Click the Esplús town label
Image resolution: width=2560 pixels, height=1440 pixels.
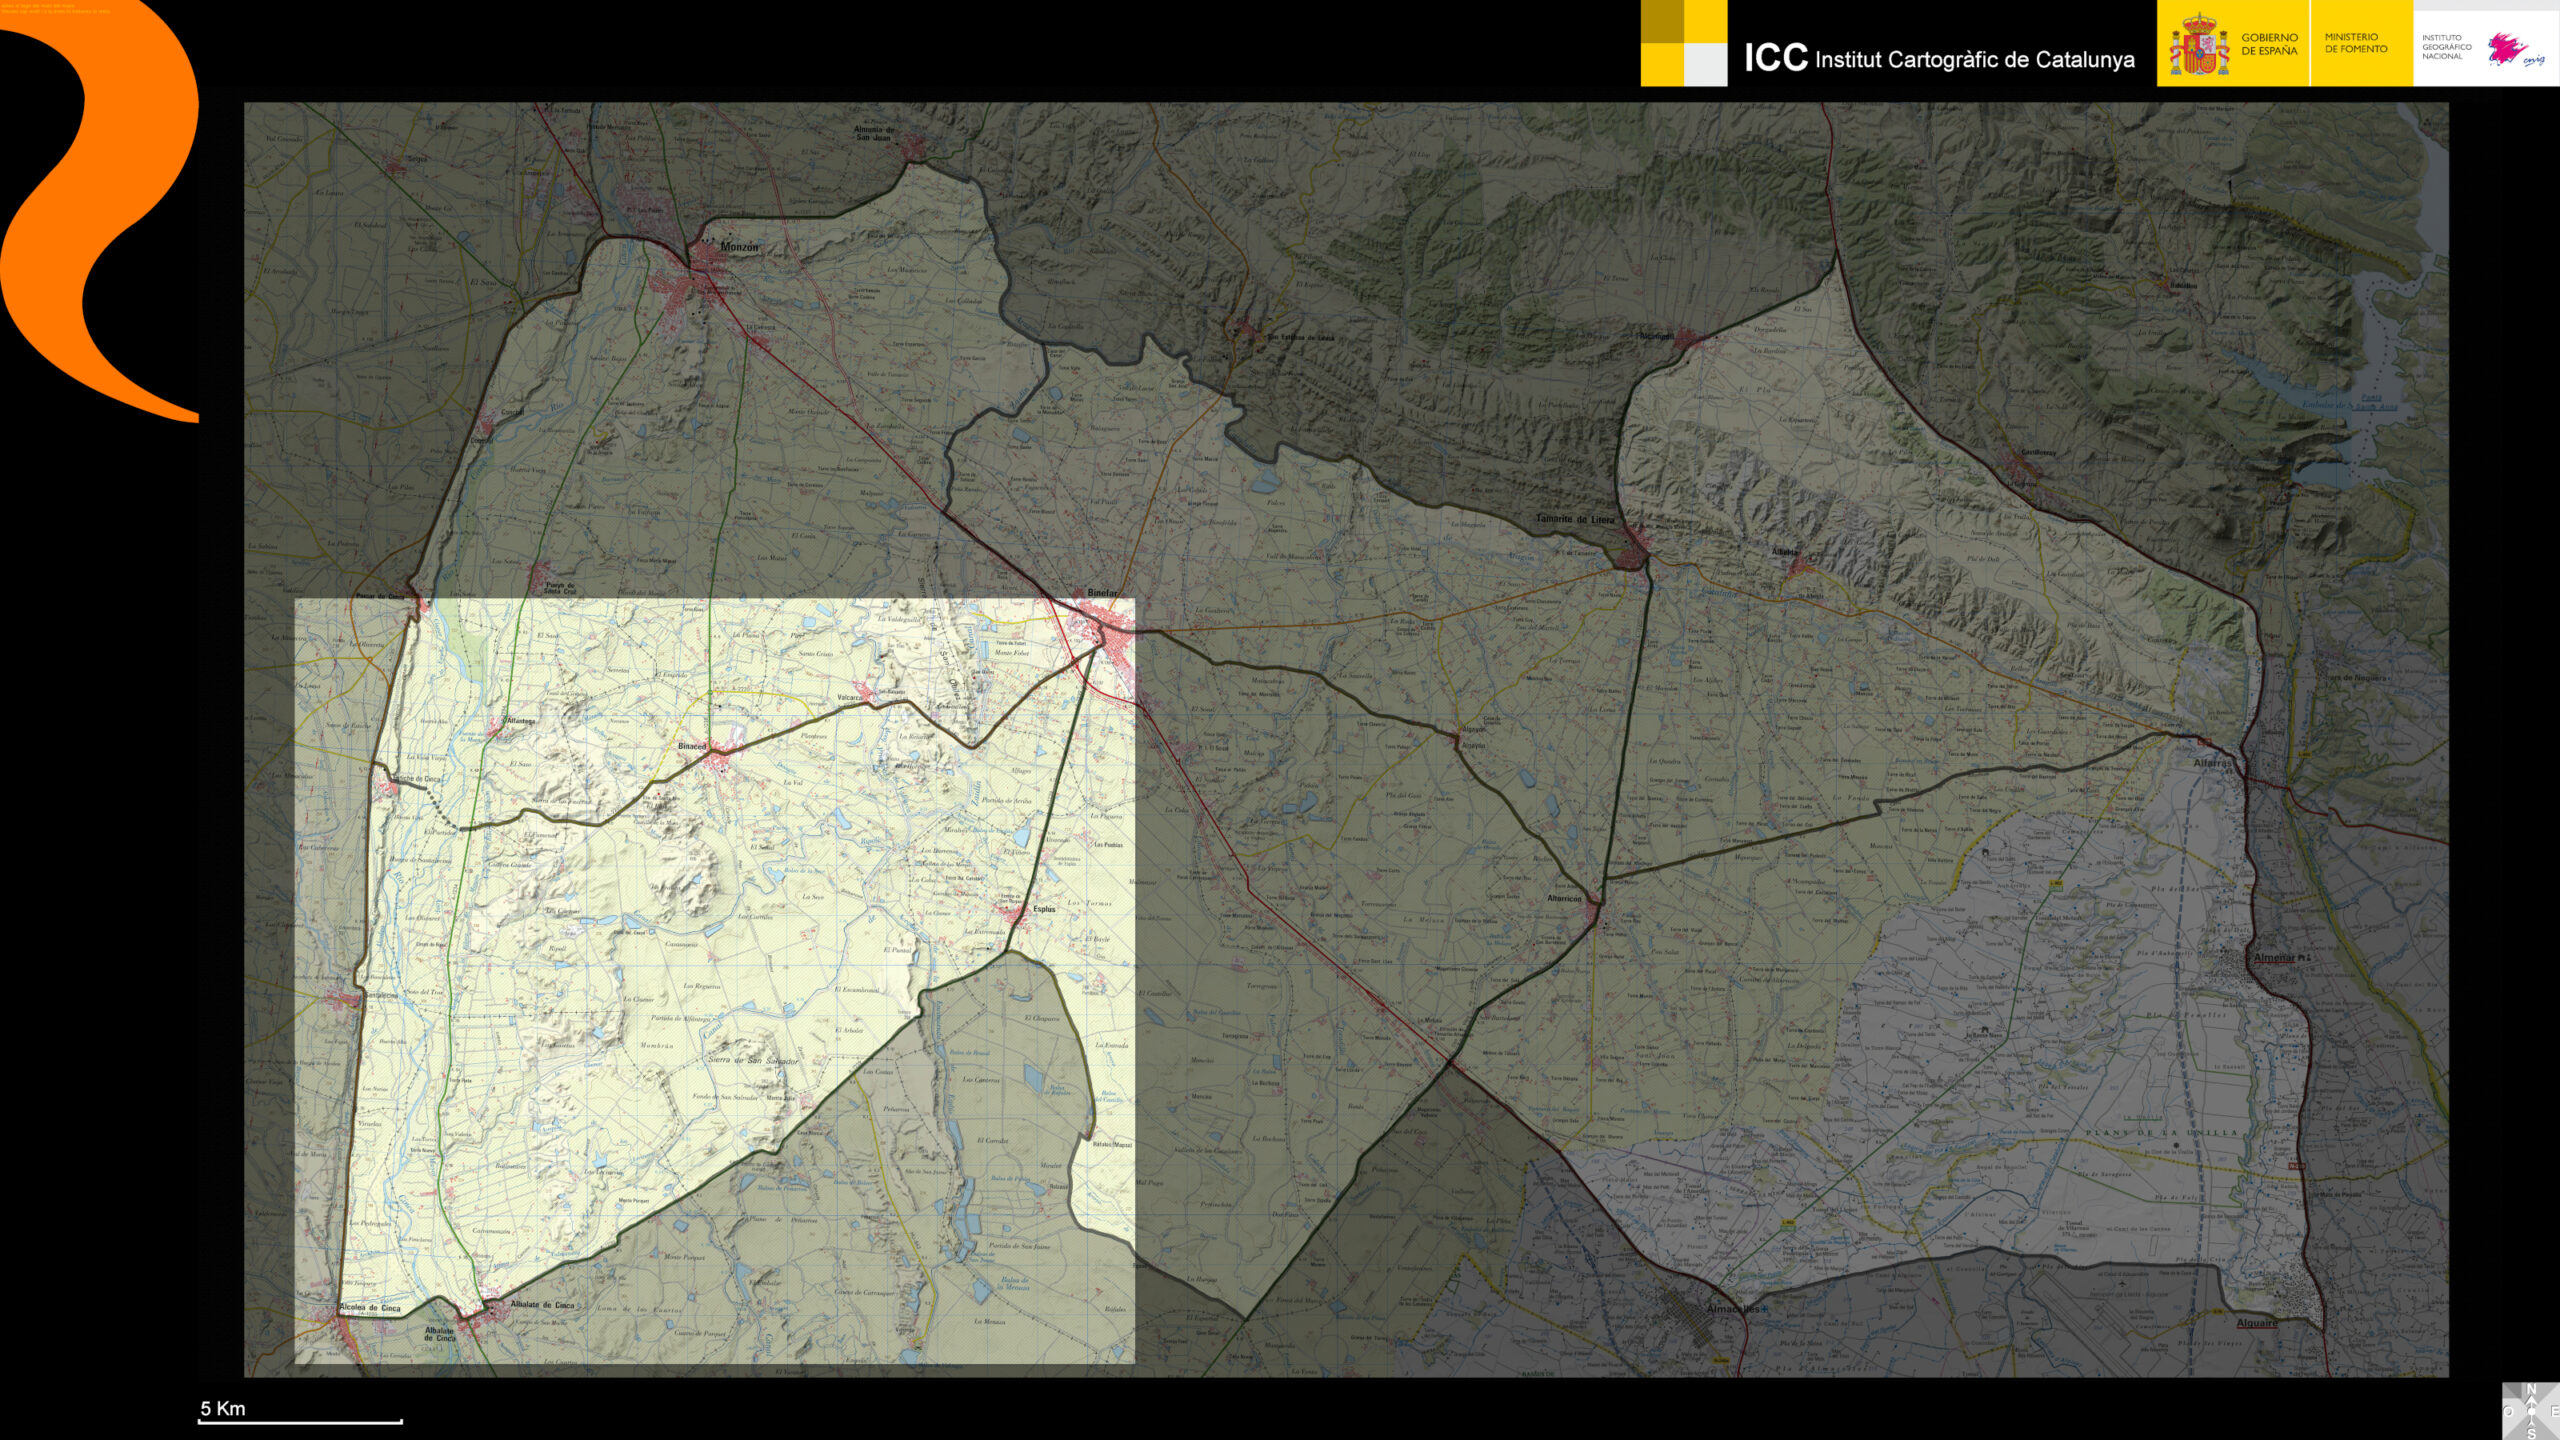(x=1044, y=909)
